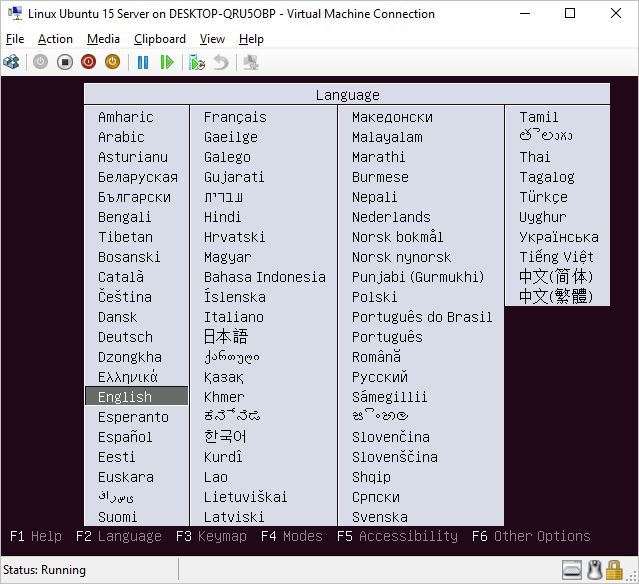The height and width of the screenshot is (584, 639).
Task: Click the Ctrl+Alt+Delete toolbar icon
Action: tap(12, 62)
